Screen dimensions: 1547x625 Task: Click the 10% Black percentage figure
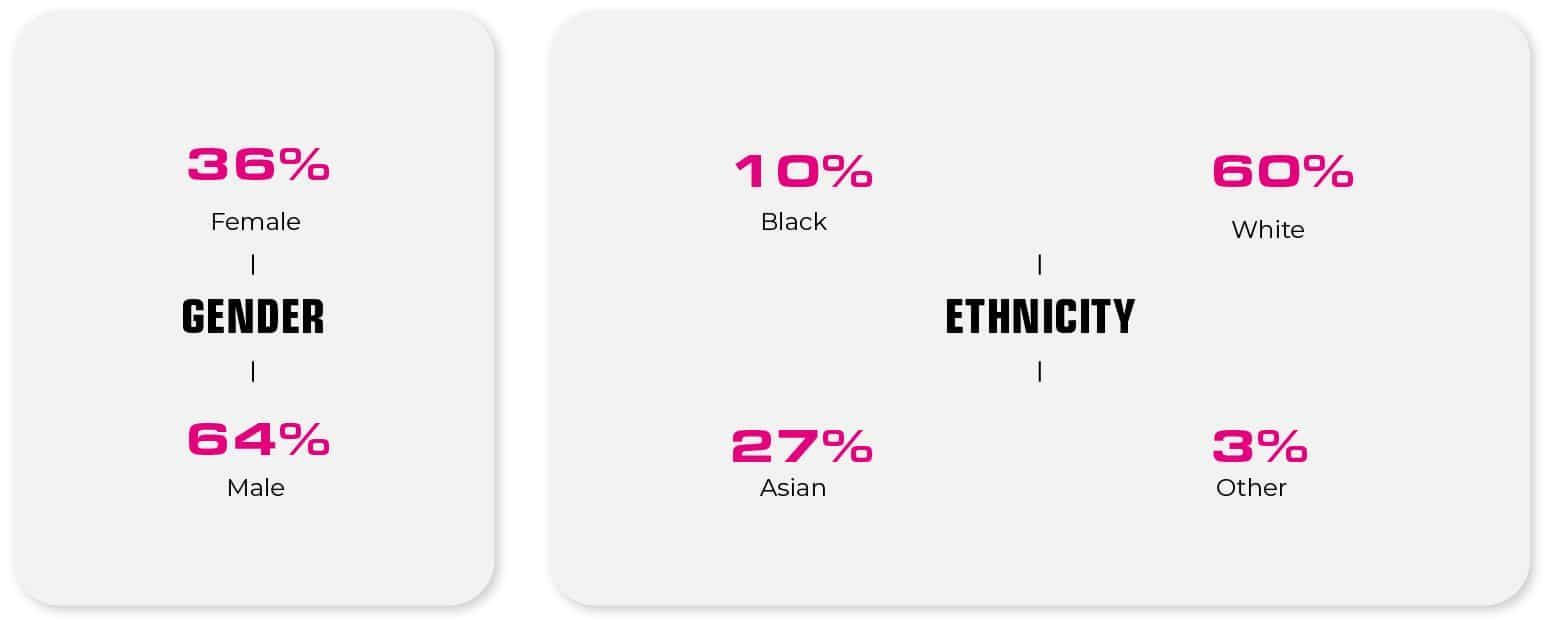point(804,172)
